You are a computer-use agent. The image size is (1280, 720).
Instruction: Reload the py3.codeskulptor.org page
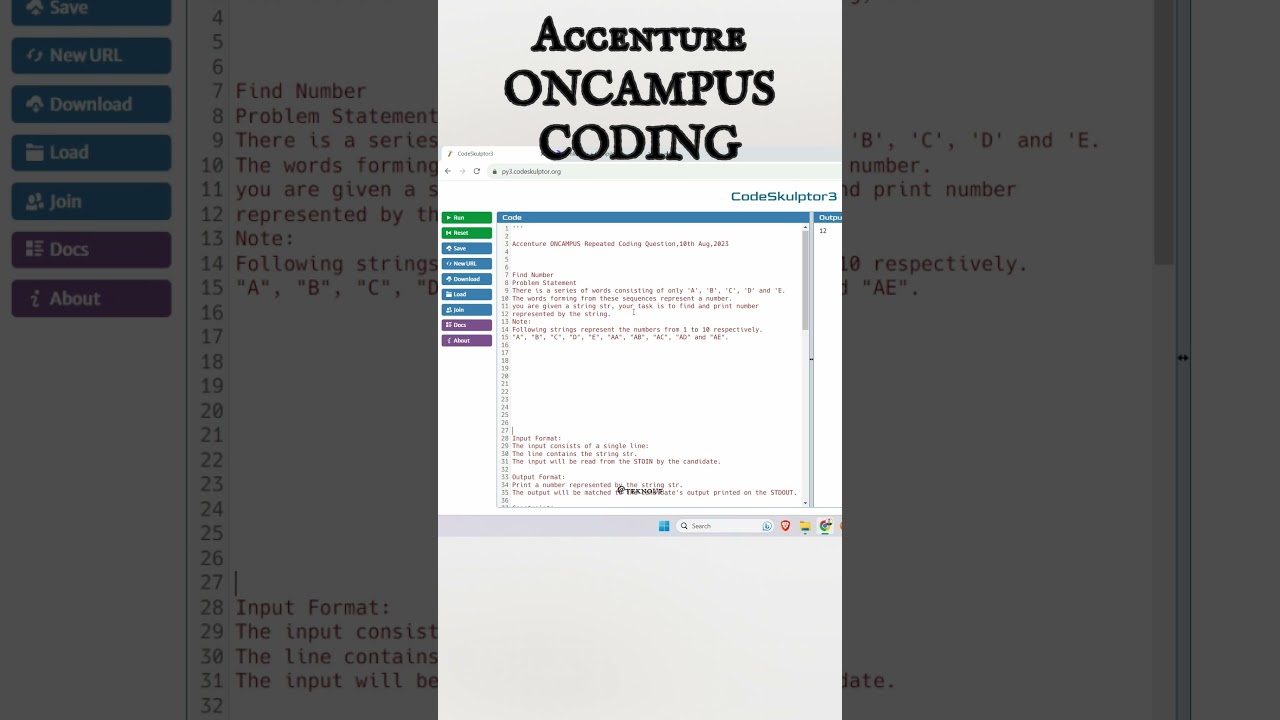tap(477, 171)
